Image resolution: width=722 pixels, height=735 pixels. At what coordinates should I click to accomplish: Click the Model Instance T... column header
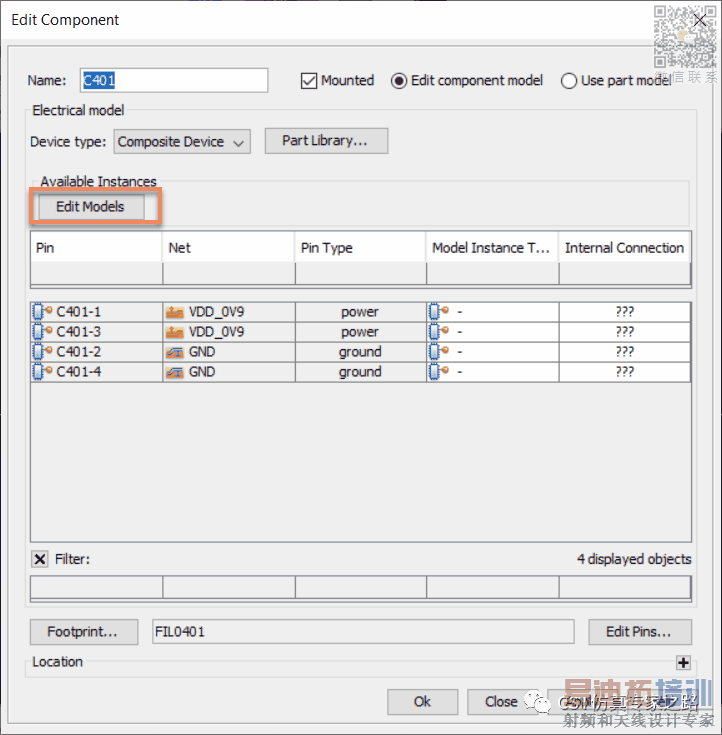click(x=492, y=248)
